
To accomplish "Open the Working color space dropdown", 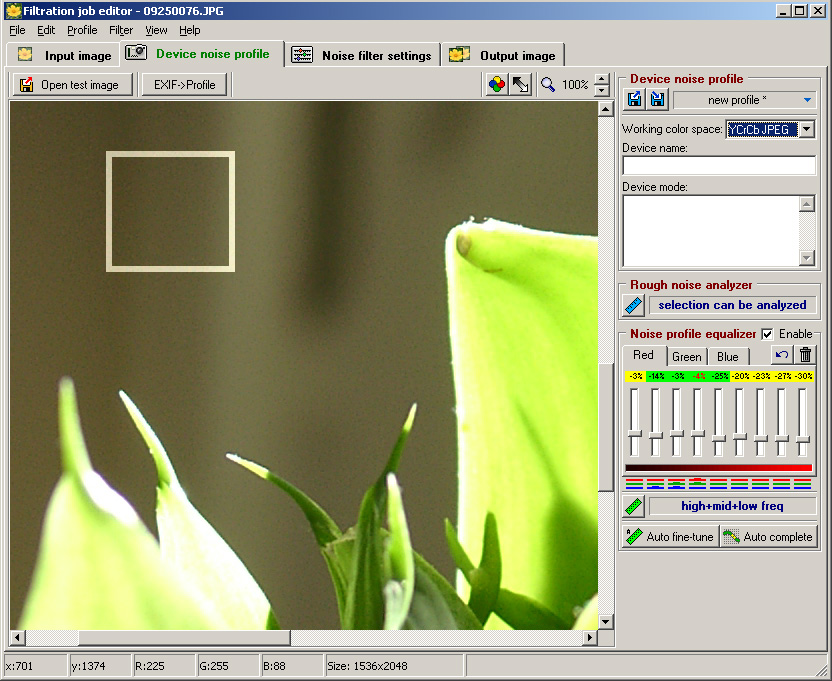I will 806,129.
